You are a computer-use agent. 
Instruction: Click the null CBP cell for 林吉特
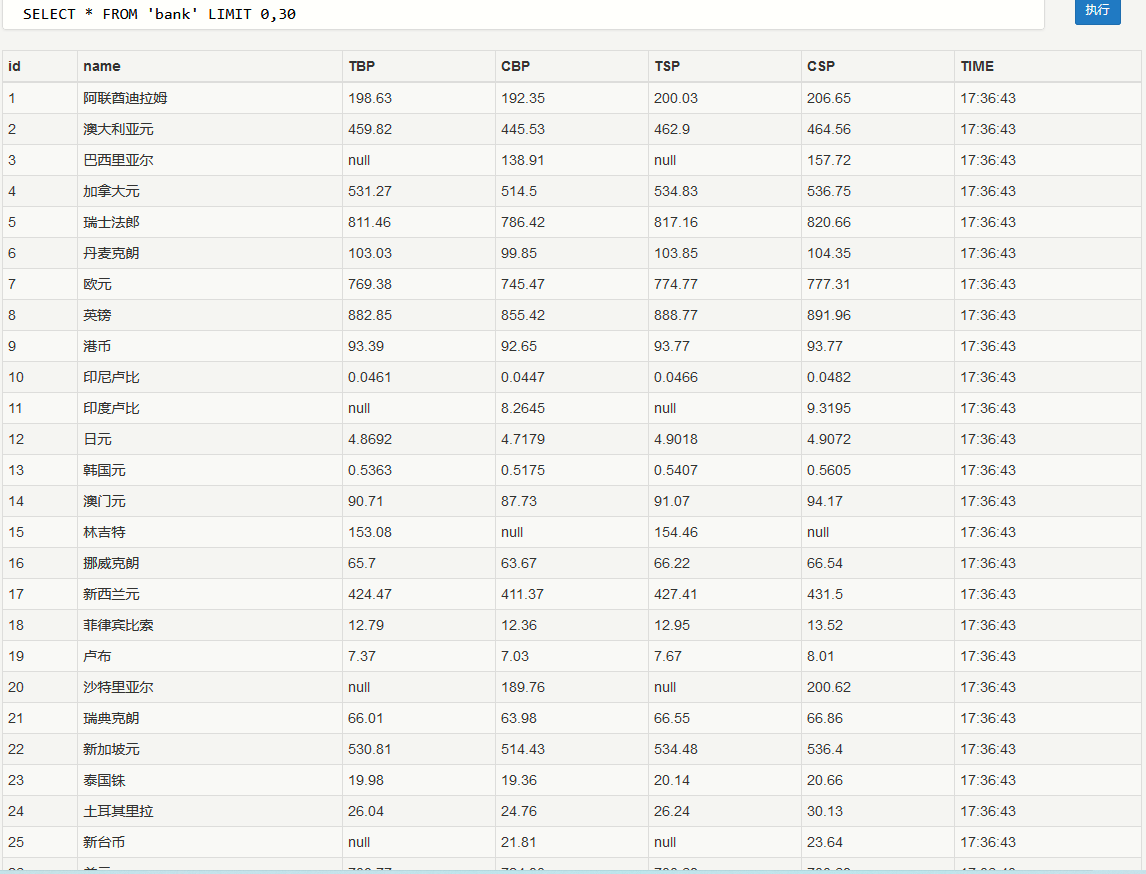(x=512, y=532)
